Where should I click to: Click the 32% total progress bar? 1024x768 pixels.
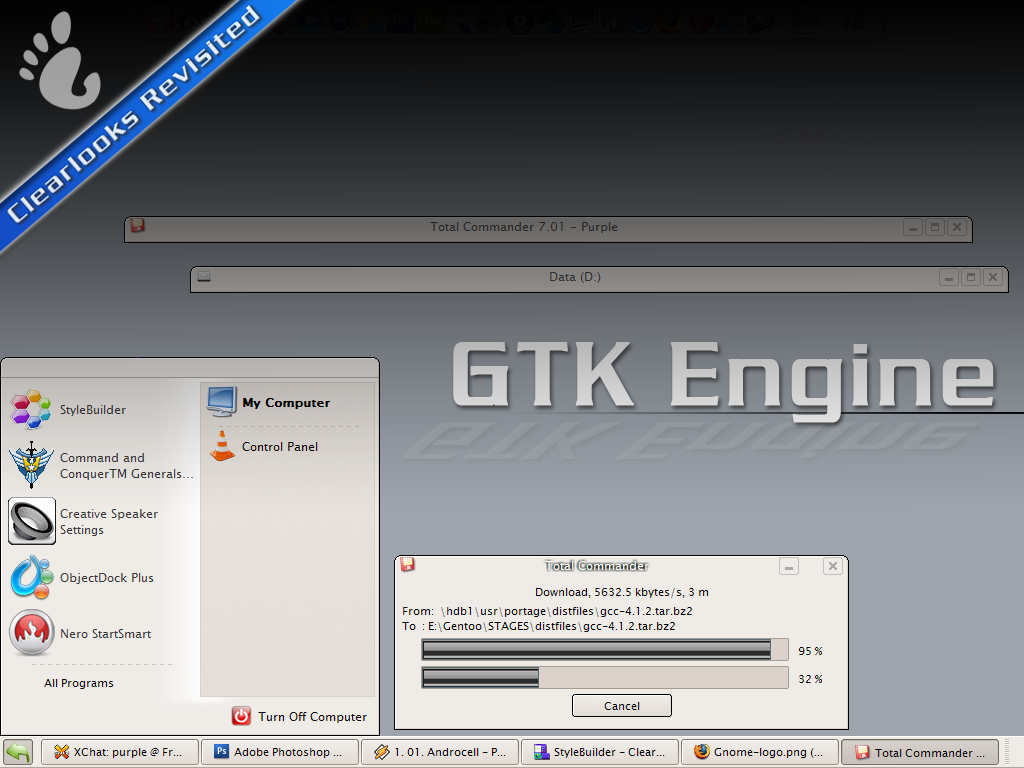(605, 678)
